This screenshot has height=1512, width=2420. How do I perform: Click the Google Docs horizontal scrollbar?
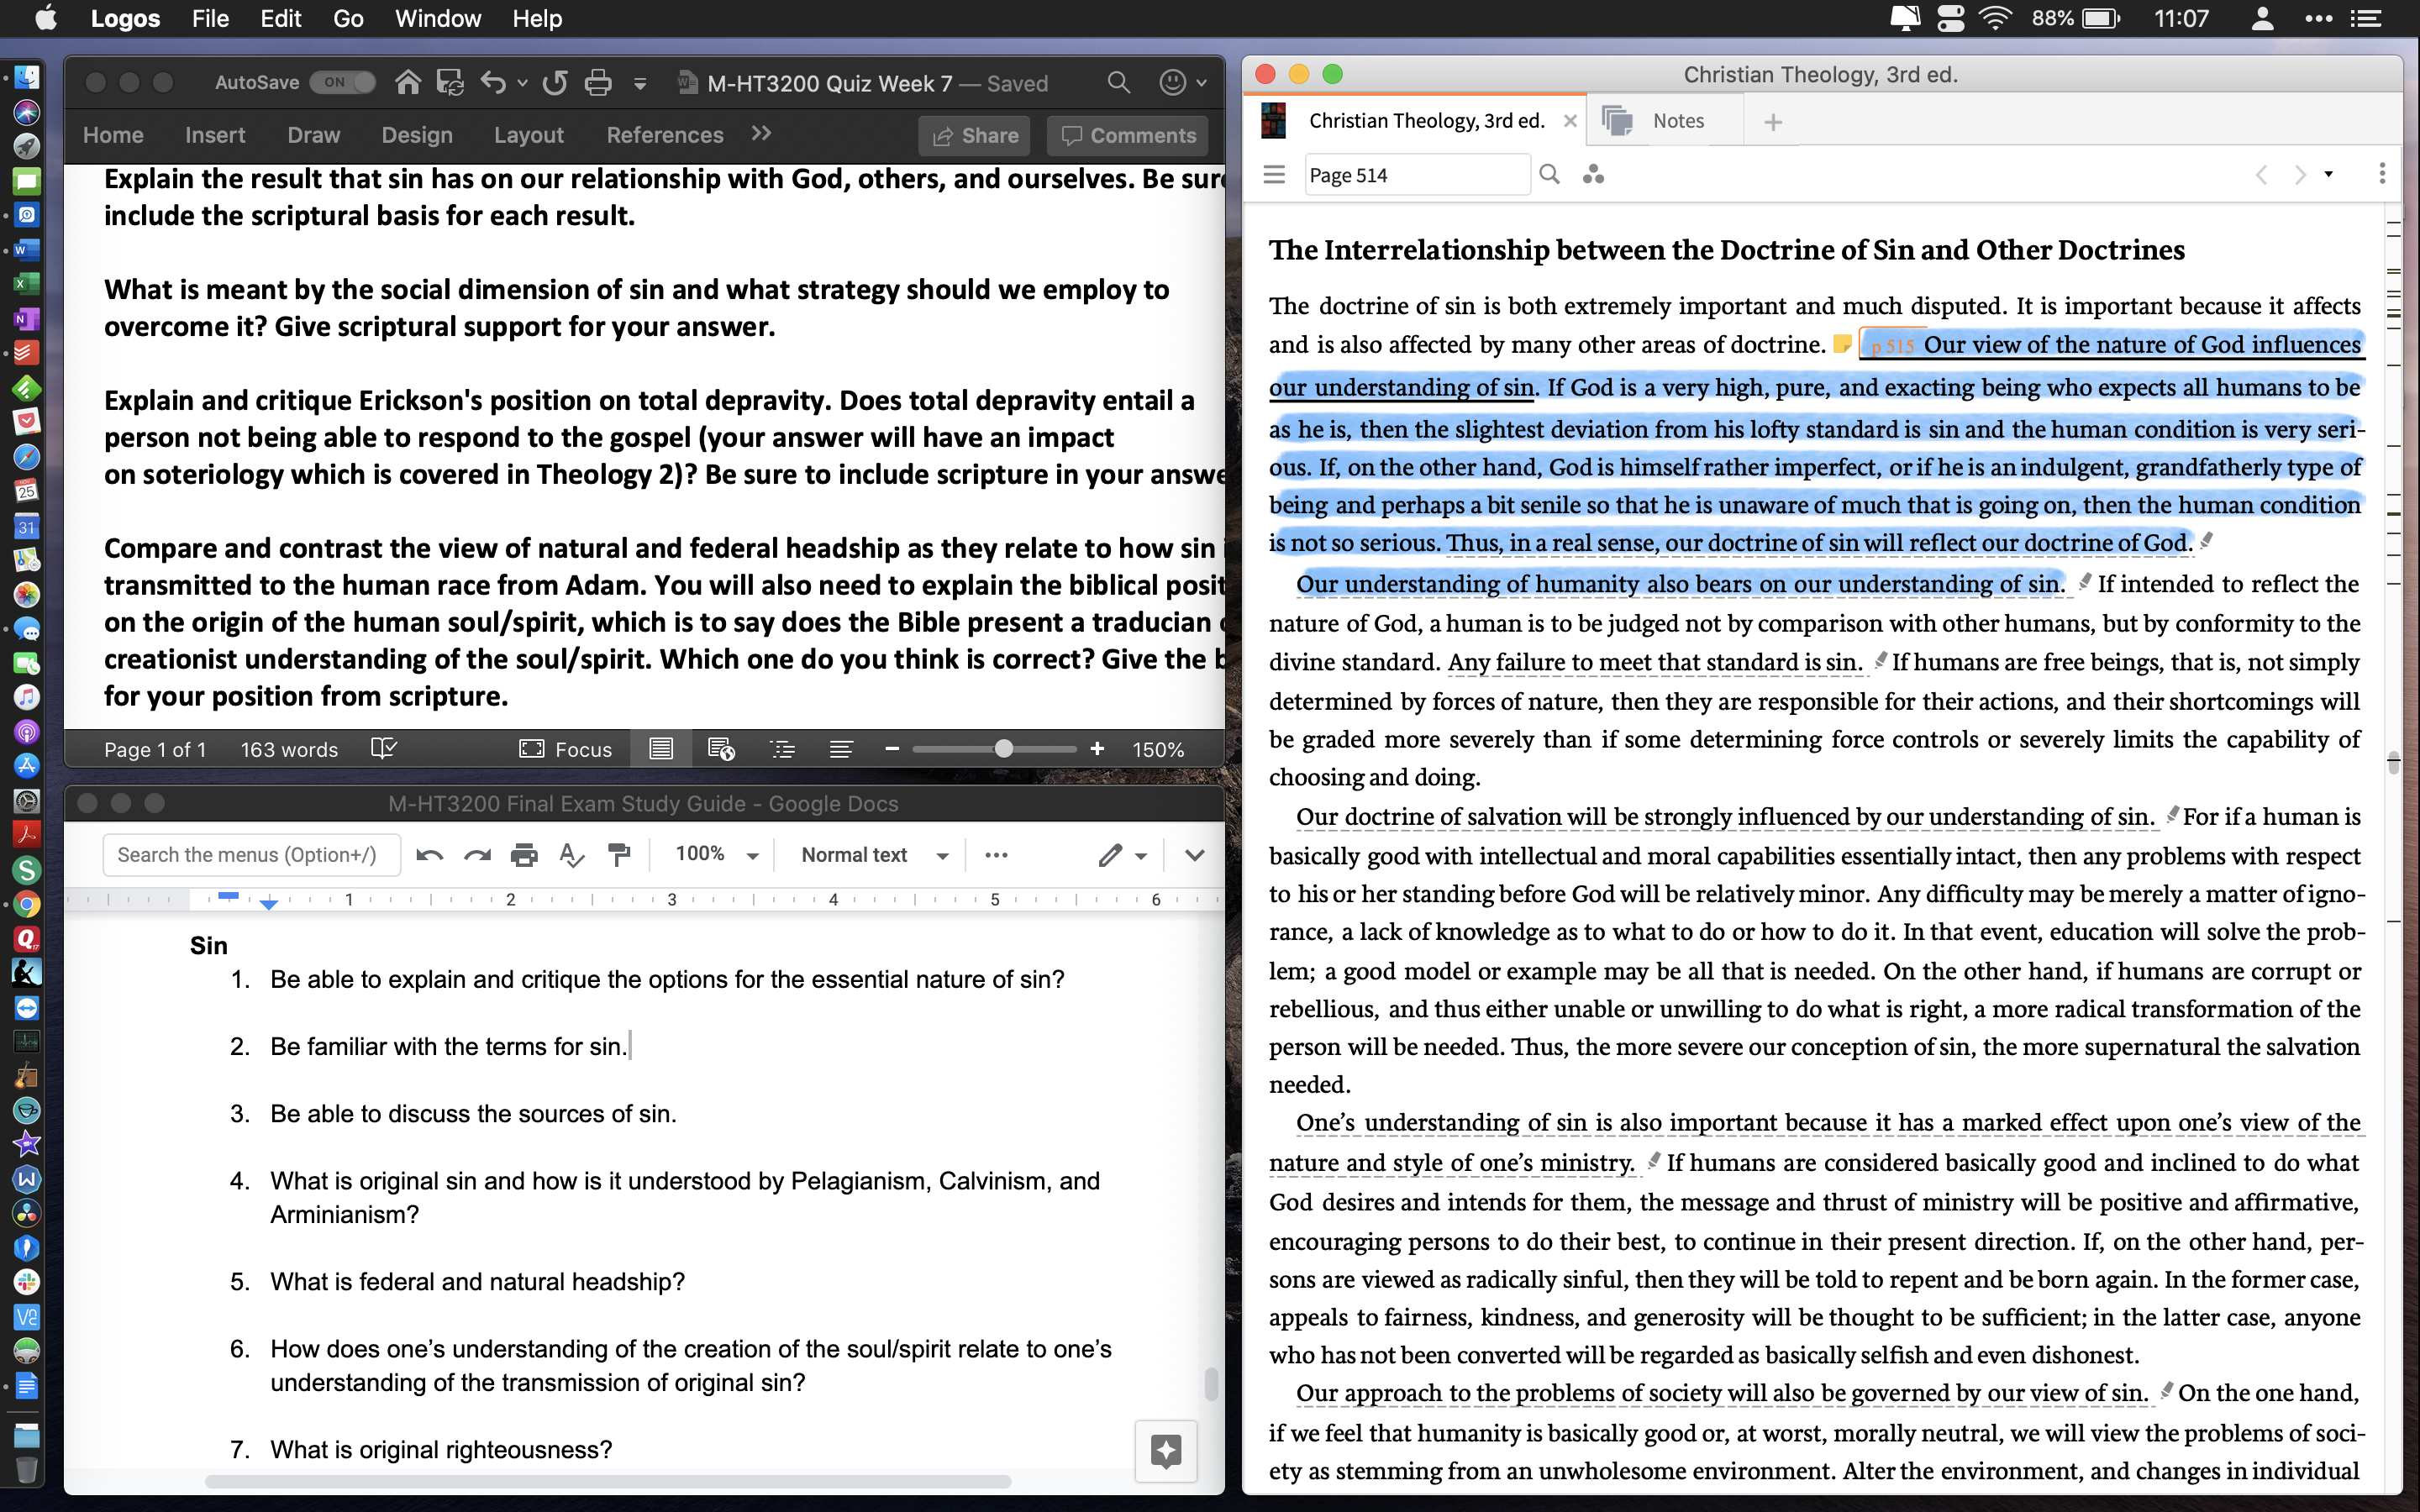coord(608,1481)
